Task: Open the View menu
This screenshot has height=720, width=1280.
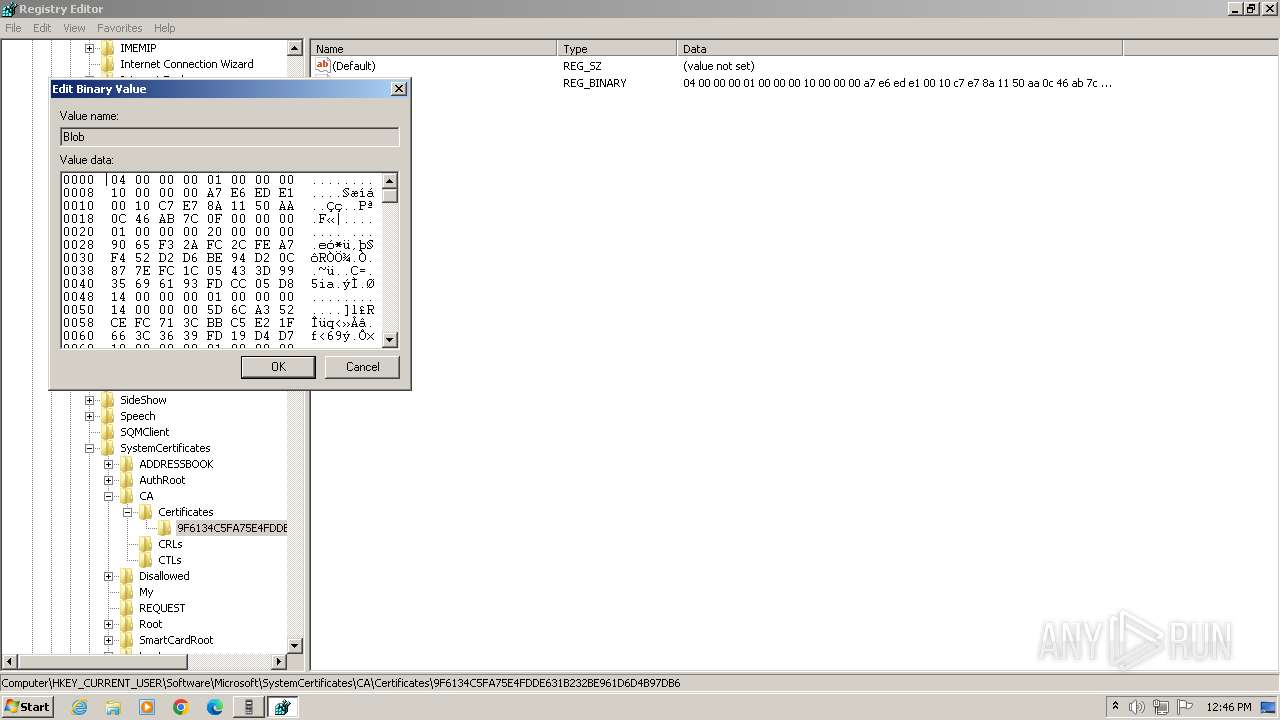Action: [74, 28]
